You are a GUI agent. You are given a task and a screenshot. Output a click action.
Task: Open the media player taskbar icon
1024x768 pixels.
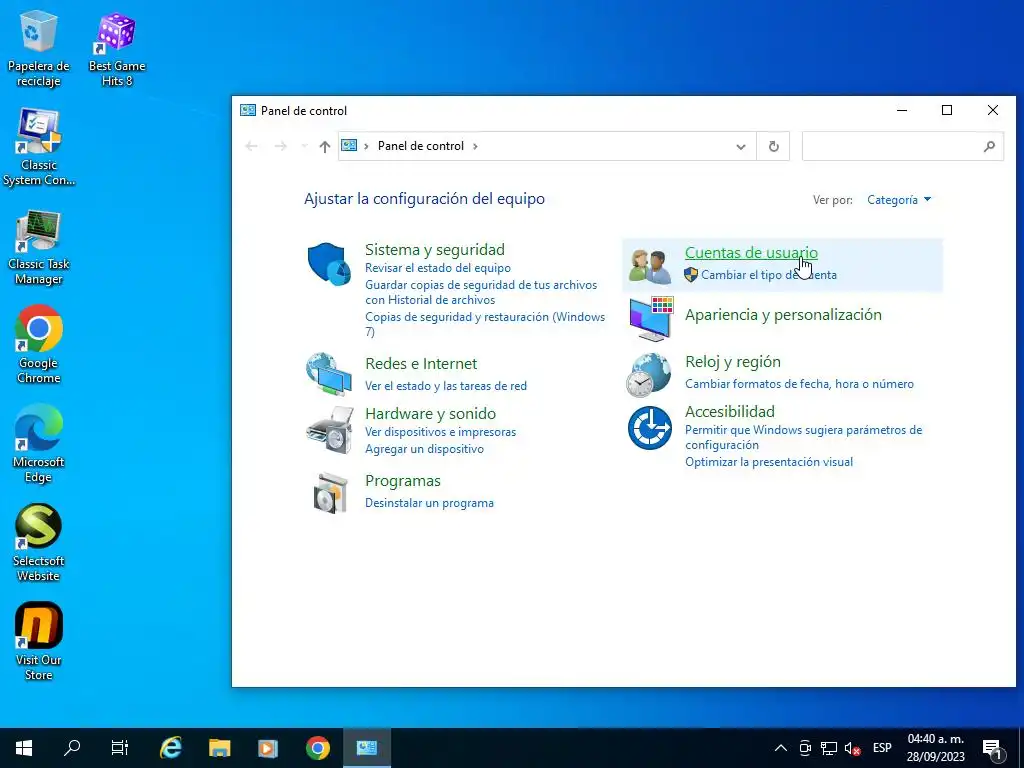coord(268,748)
